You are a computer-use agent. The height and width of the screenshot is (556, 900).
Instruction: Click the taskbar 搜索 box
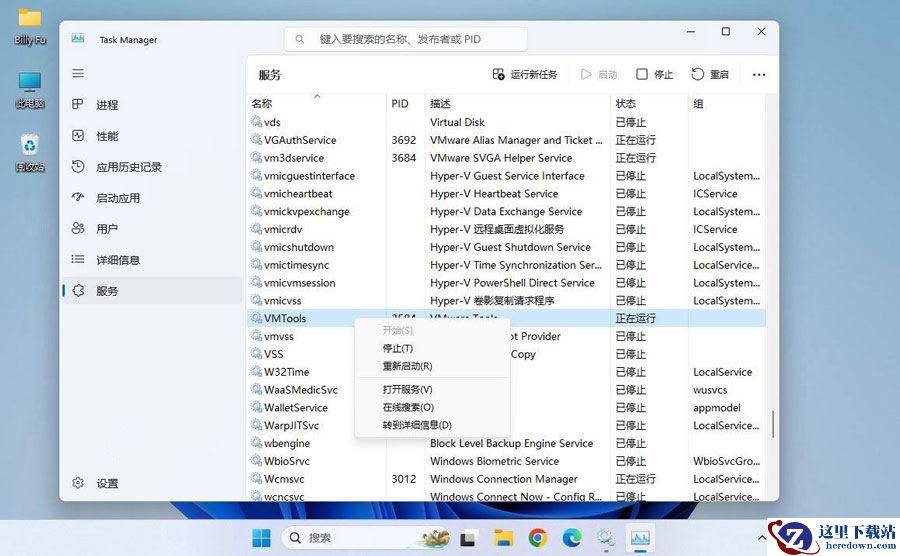[366, 538]
